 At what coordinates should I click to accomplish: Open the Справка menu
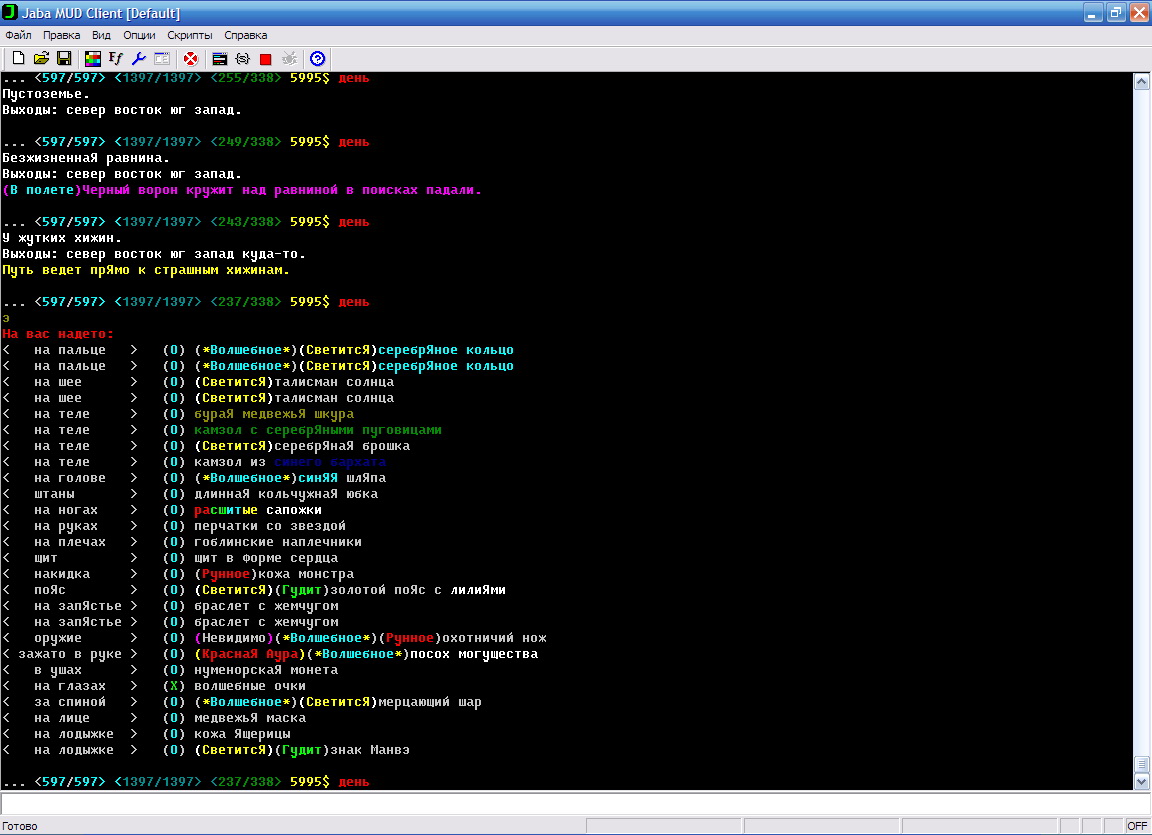click(246, 35)
